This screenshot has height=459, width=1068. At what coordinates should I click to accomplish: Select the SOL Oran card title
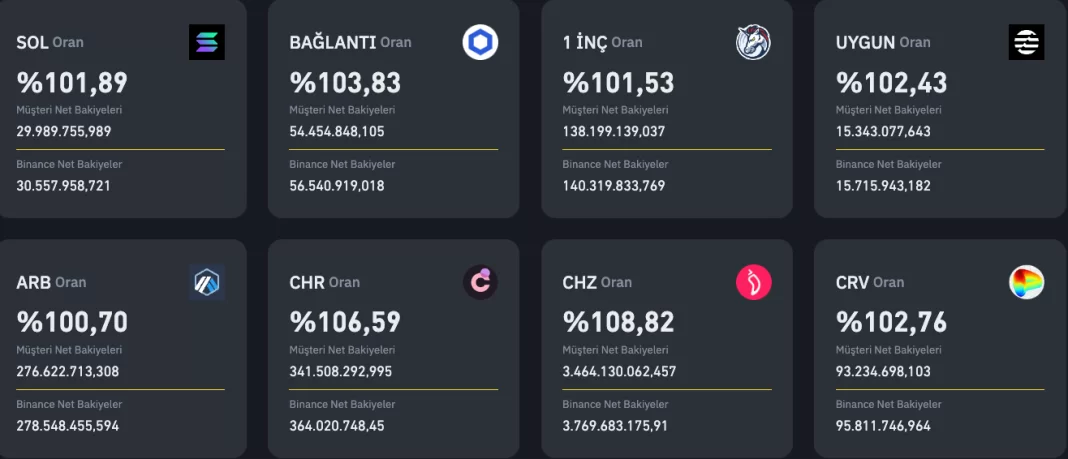tap(50, 42)
